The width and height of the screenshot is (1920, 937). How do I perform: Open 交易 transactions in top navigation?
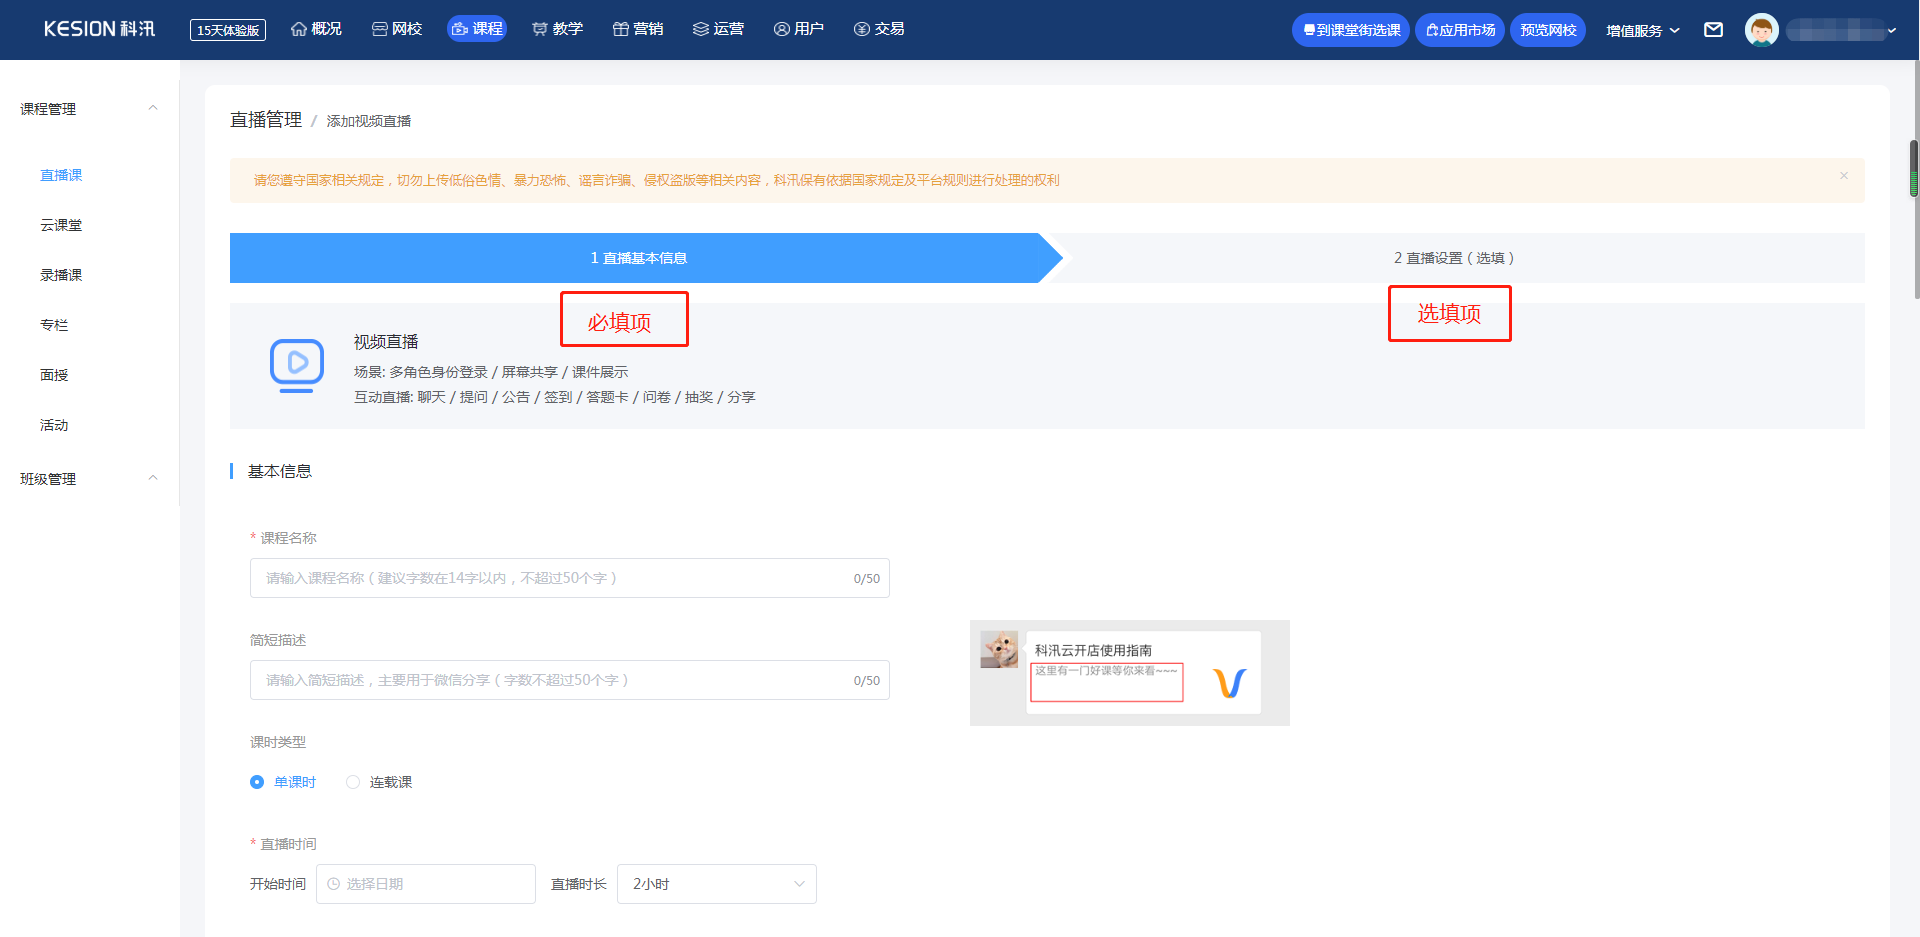[879, 29]
